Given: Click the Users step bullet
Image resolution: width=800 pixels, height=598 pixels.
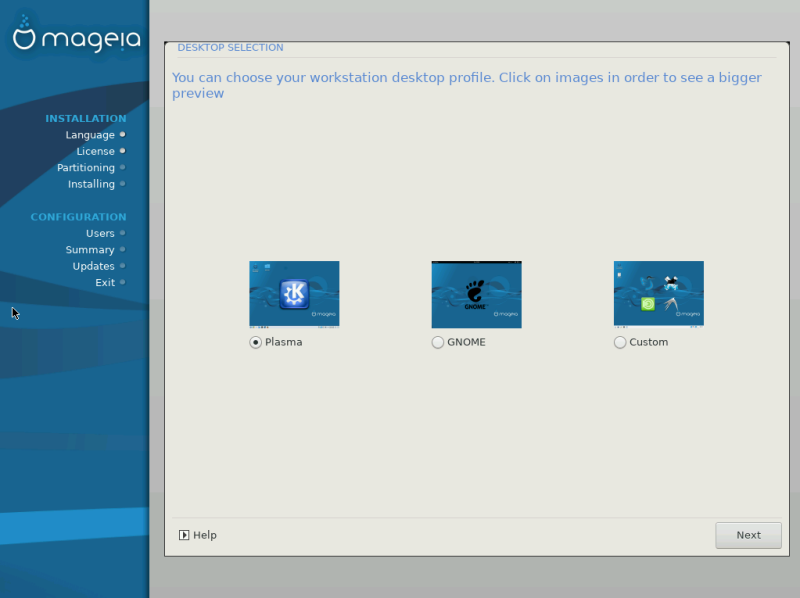Looking at the screenshot, I should click(x=122, y=233).
